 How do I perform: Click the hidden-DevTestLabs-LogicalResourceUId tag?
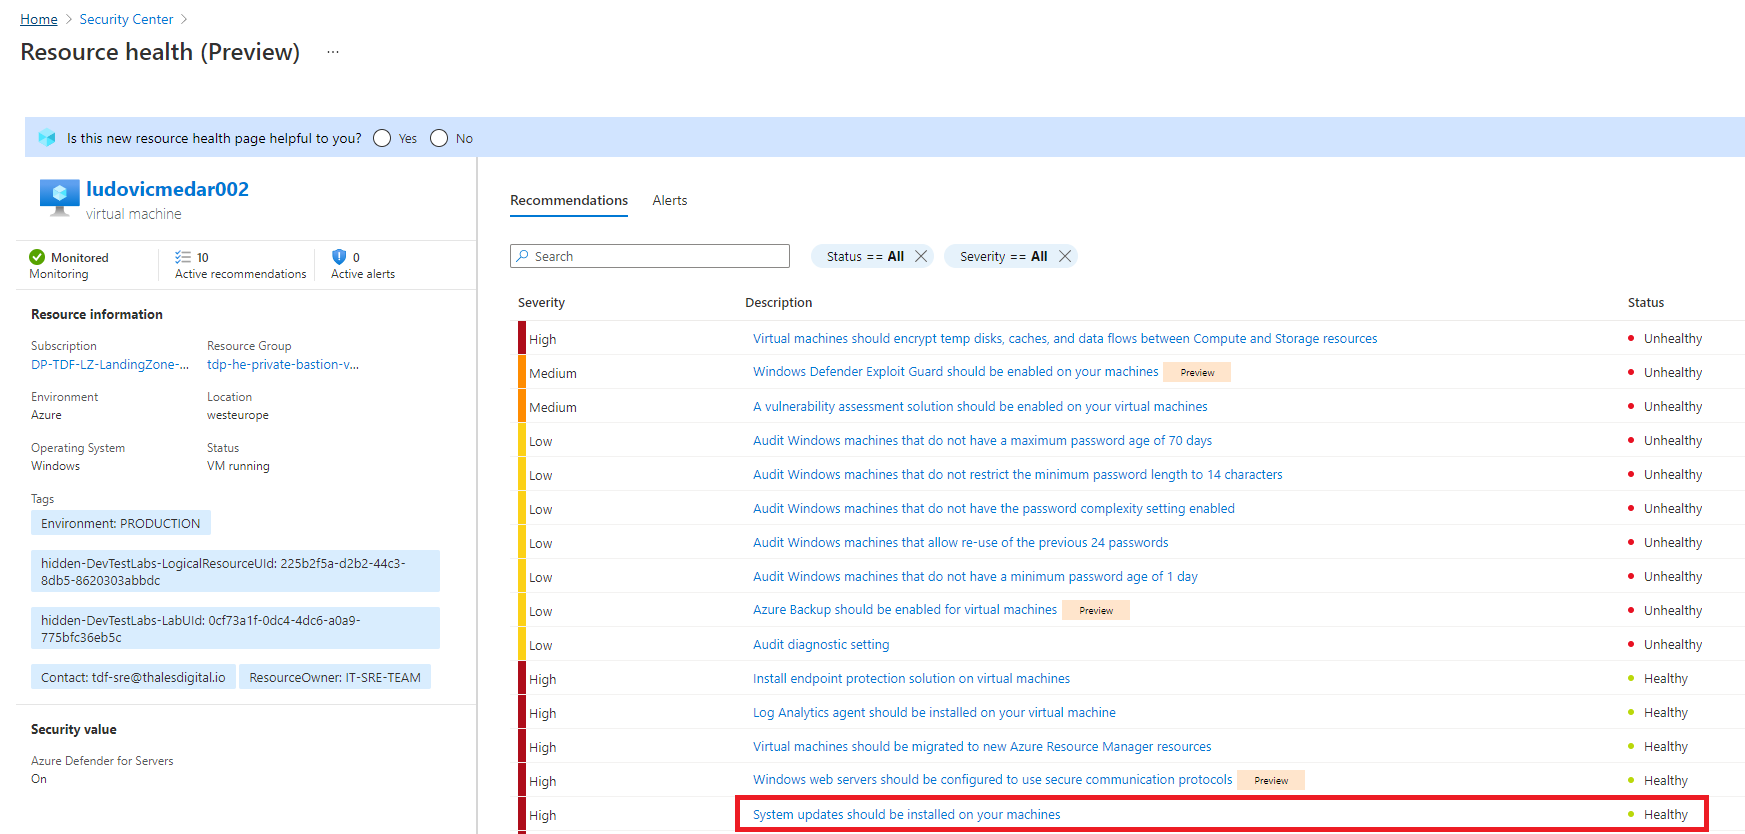[235, 571]
